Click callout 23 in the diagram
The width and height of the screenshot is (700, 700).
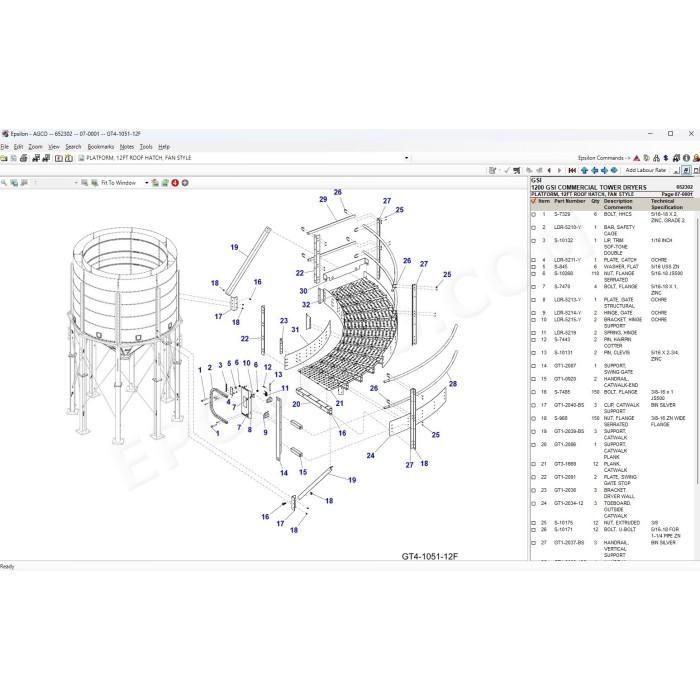pyautogui.click(x=284, y=321)
